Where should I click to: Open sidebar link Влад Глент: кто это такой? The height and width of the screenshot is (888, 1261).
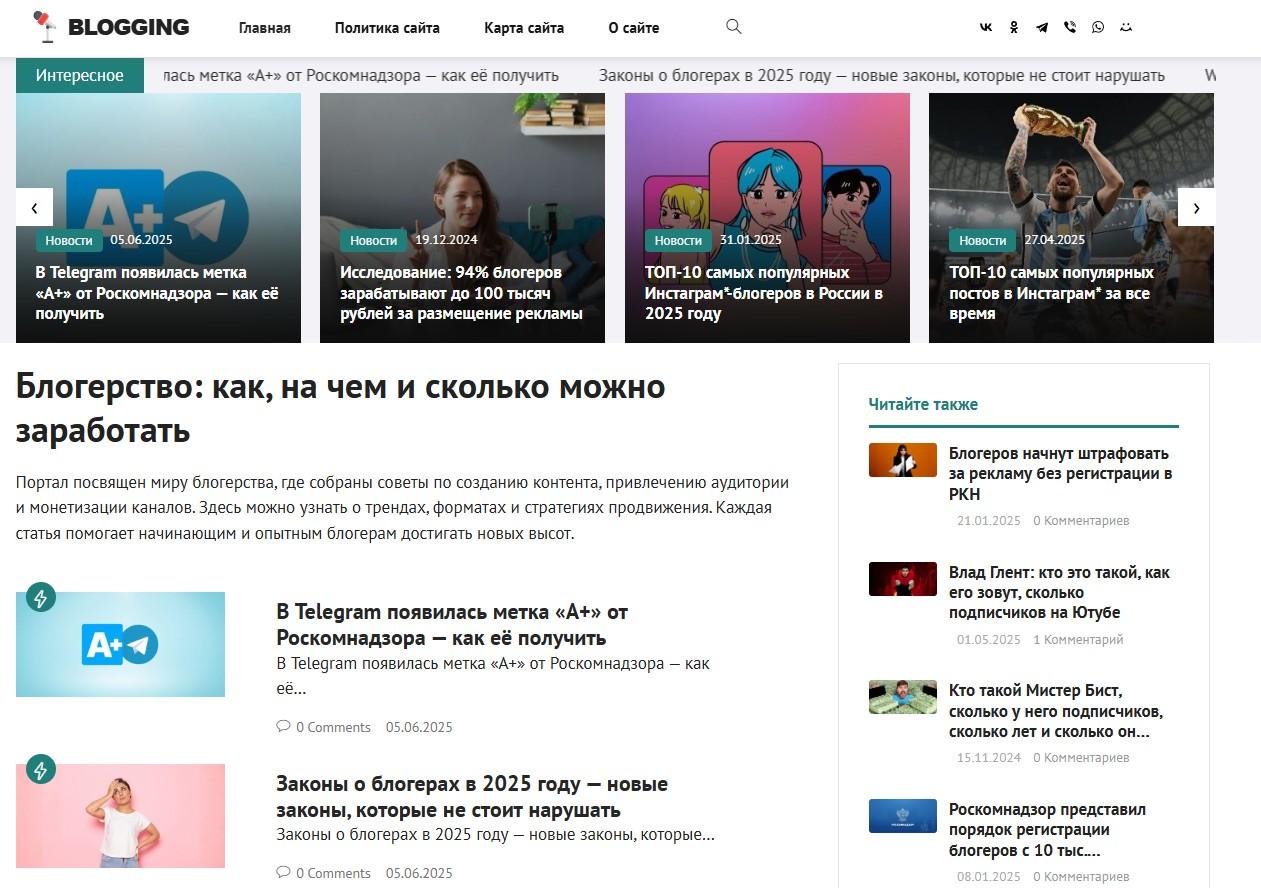click(x=1059, y=592)
